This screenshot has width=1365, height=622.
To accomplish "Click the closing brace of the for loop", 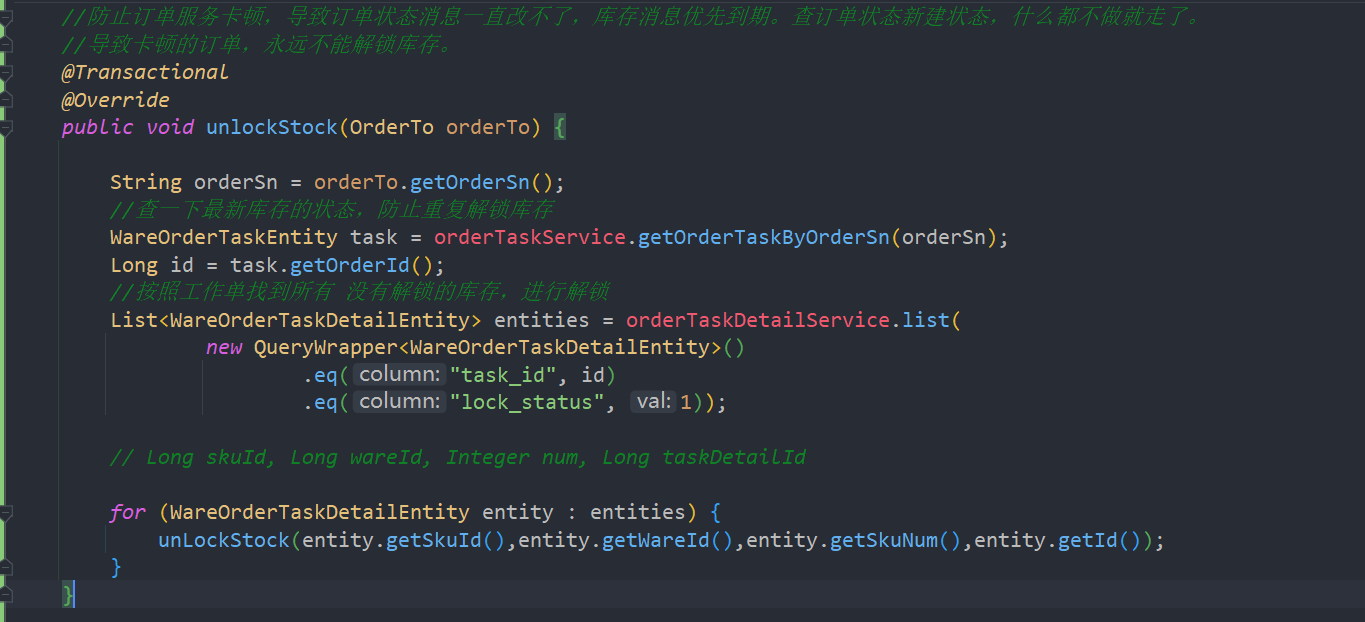I will 116,567.
